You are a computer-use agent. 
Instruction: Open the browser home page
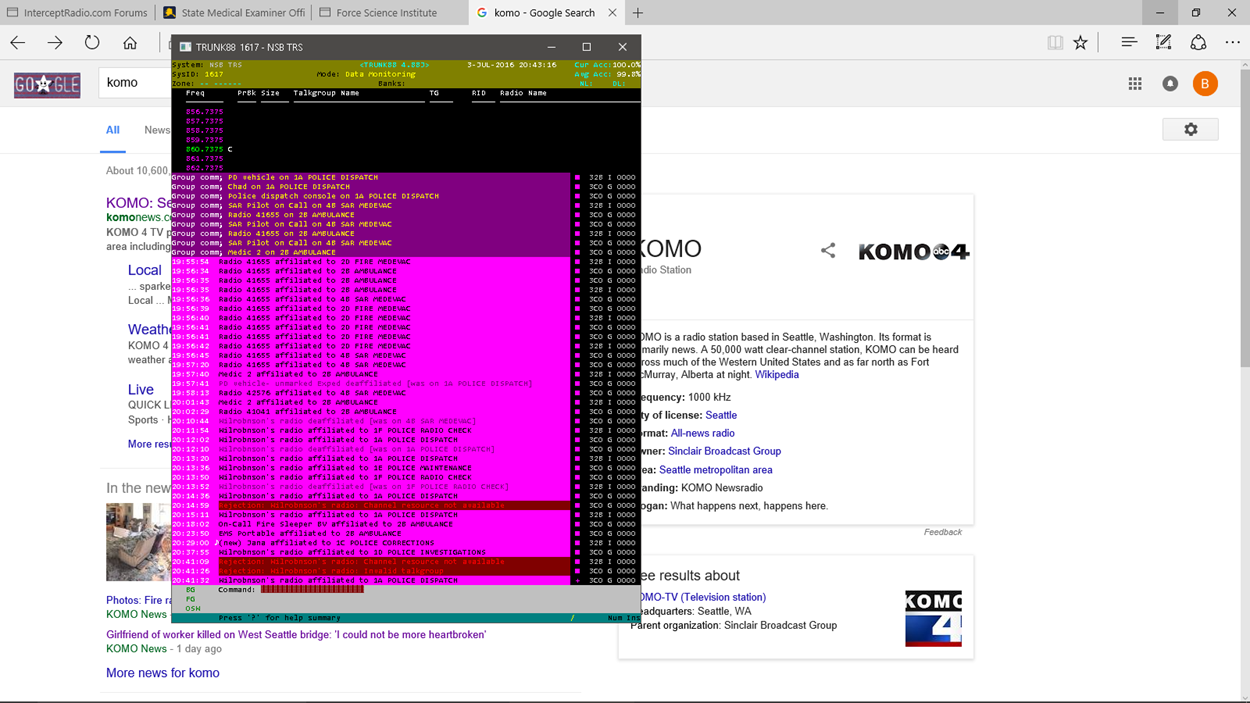[130, 43]
